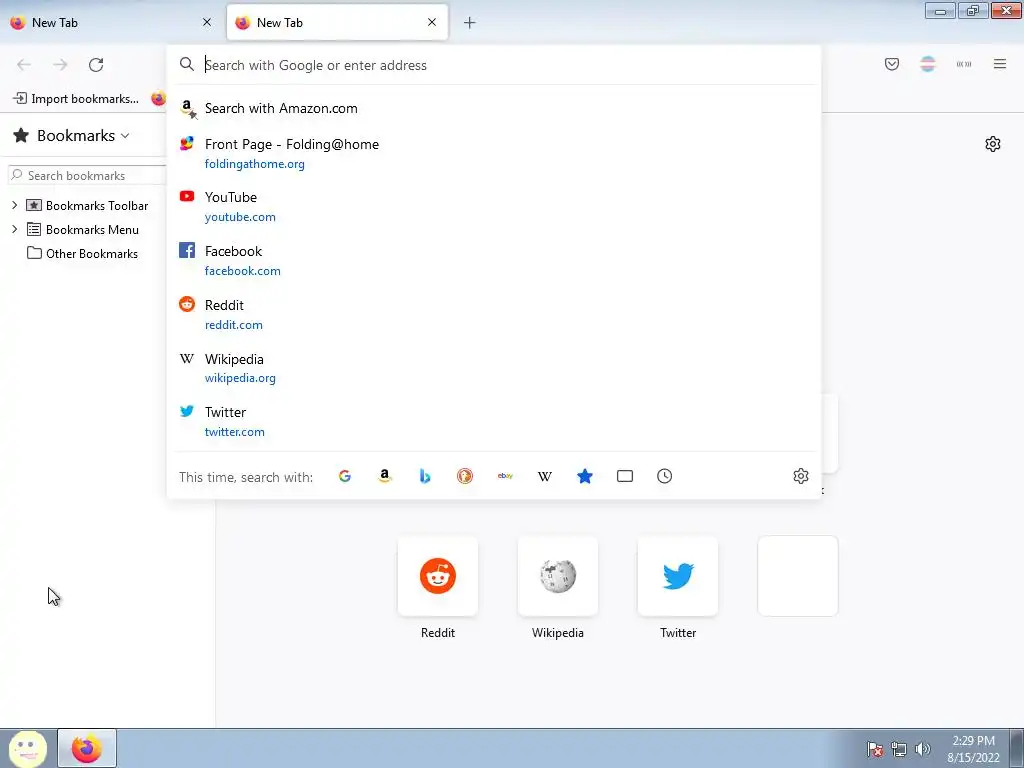Click the empty shortcut tile
This screenshot has height=768, width=1024.
point(798,576)
